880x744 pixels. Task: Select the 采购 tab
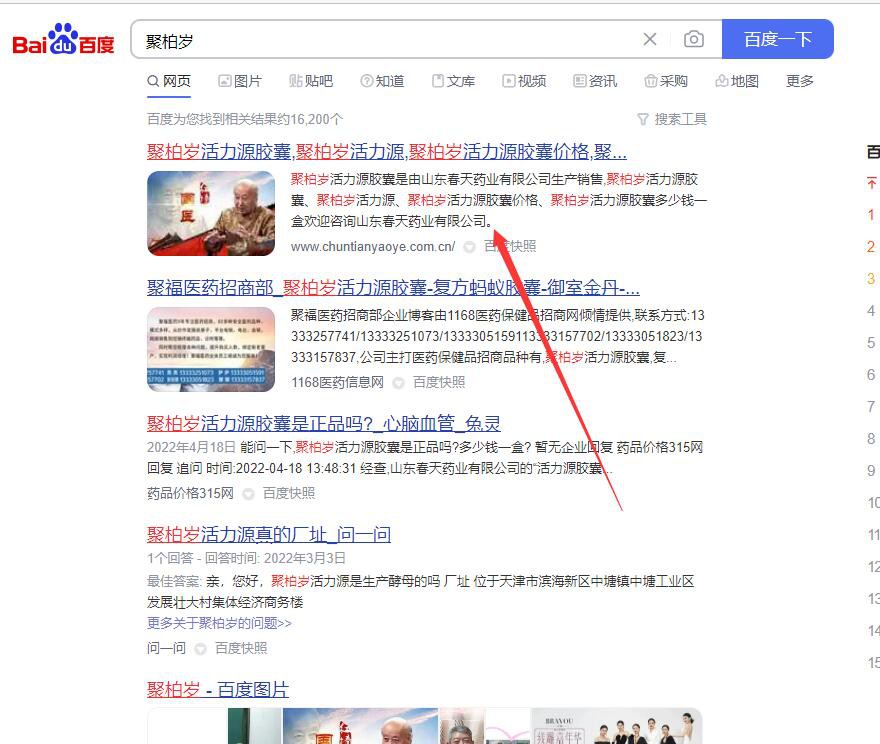tap(666, 81)
